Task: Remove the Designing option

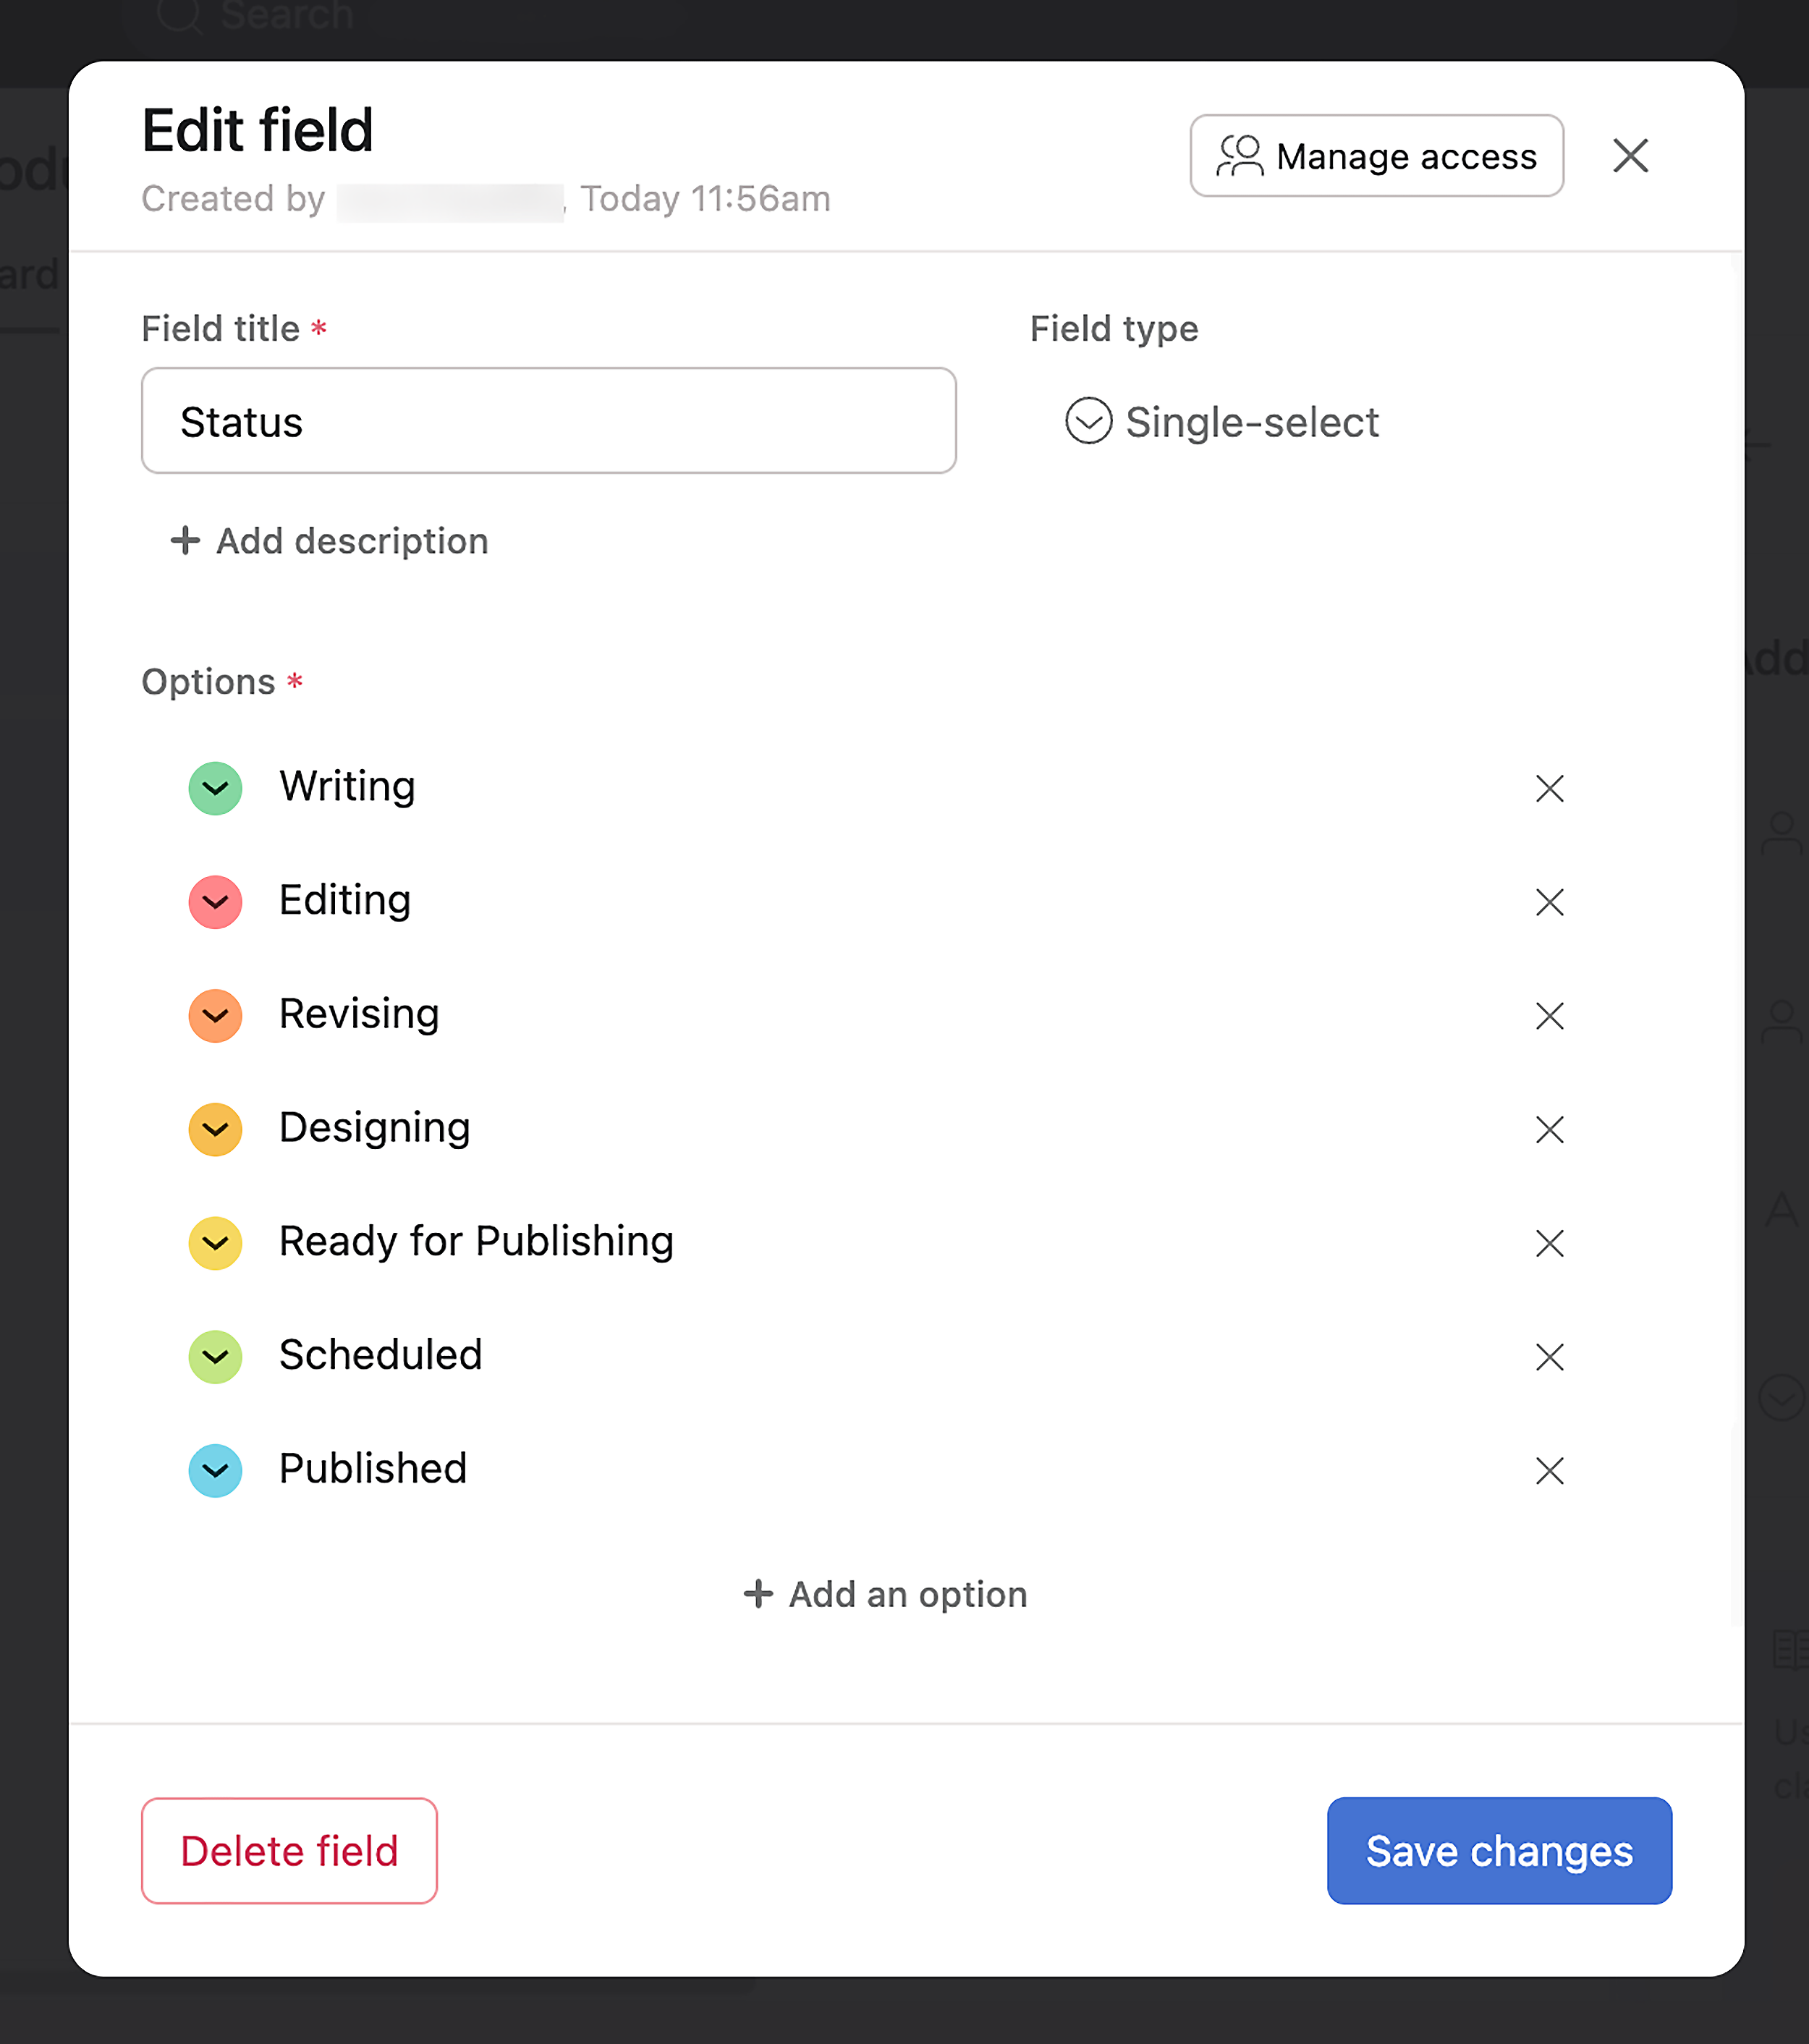Action: tap(1549, 1129)
